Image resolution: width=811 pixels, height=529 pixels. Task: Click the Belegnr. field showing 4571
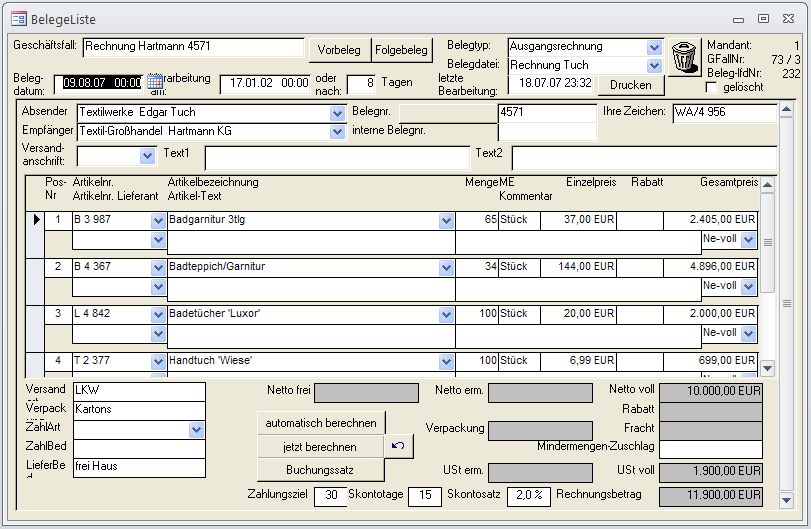[547, 112]
